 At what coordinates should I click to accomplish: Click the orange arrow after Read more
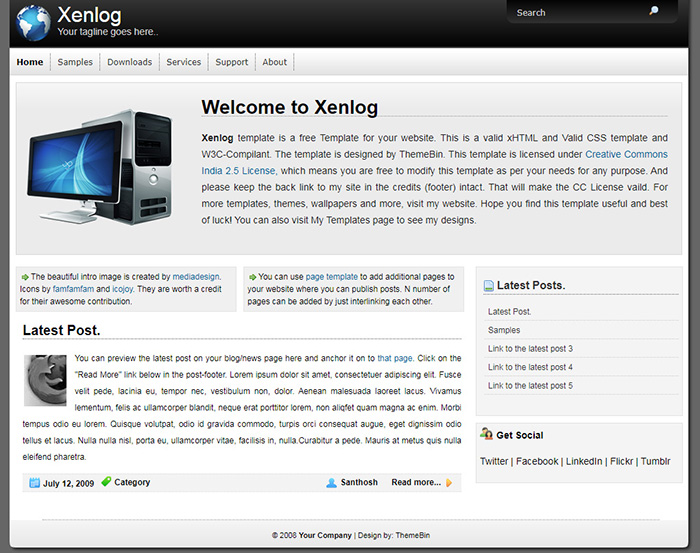click(x=449, y=482)
